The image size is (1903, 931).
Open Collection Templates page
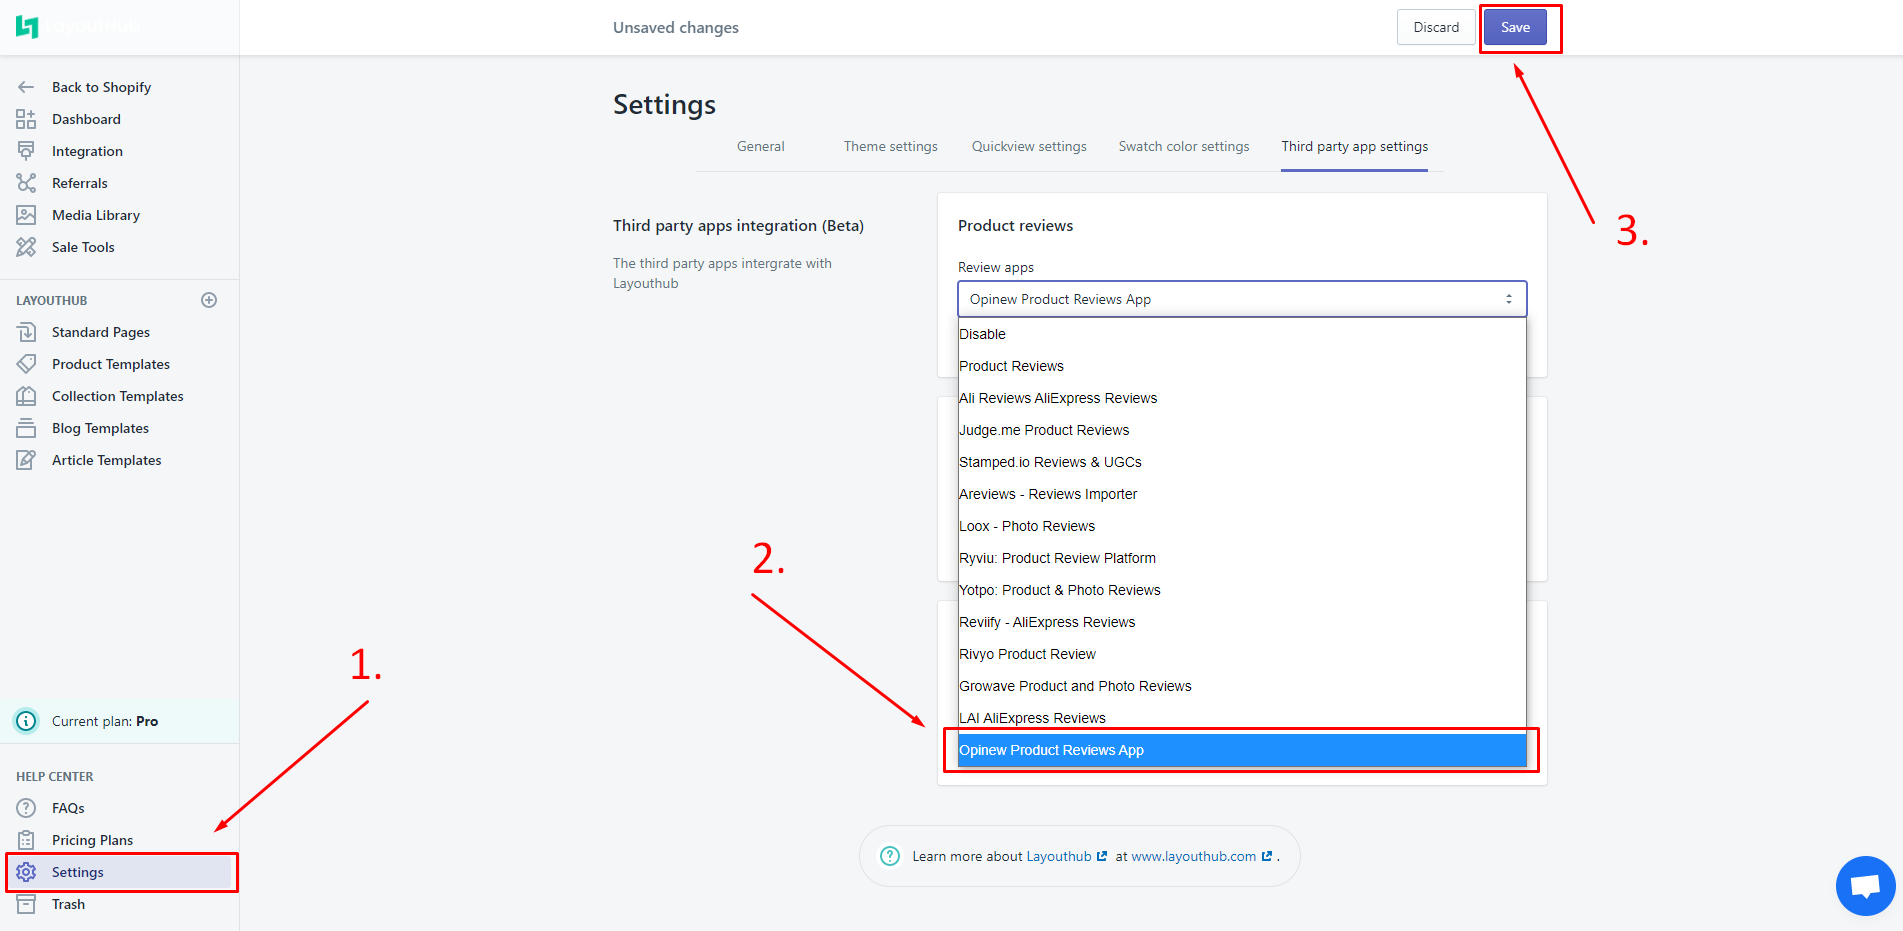point(118,396)
